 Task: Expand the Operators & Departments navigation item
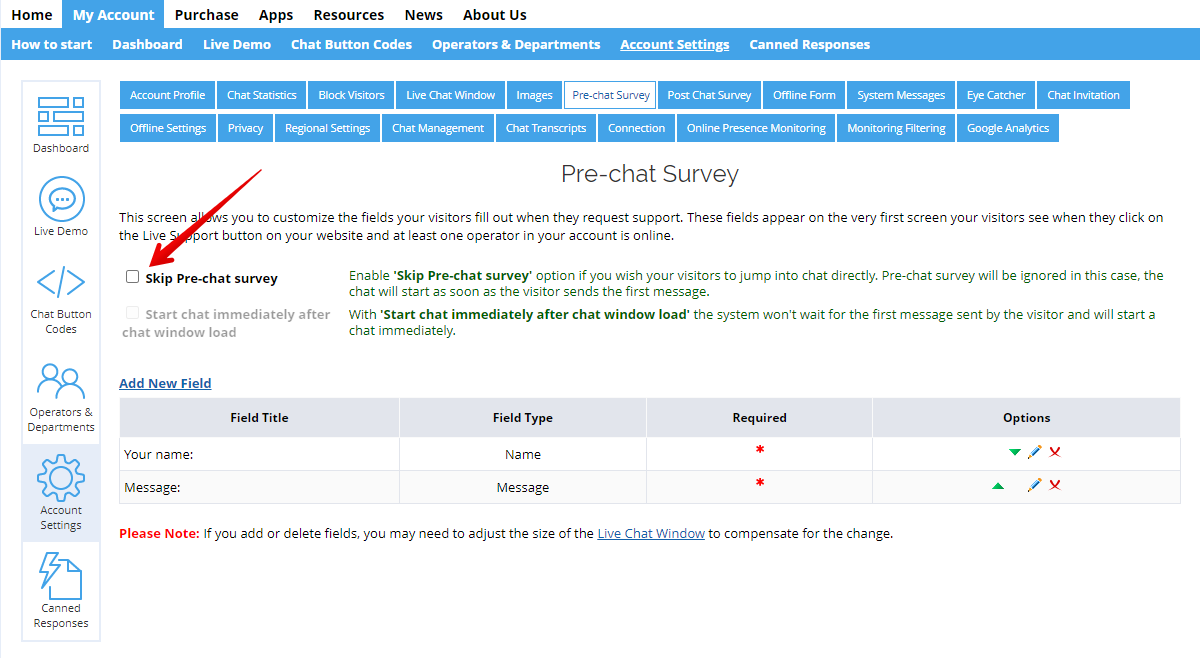[x=515, y=44]
